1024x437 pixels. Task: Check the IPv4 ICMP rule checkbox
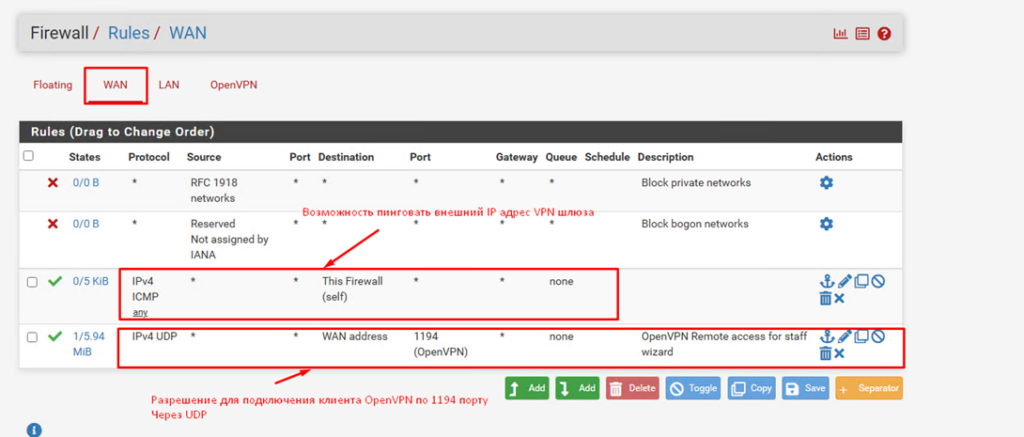[32, 282]
